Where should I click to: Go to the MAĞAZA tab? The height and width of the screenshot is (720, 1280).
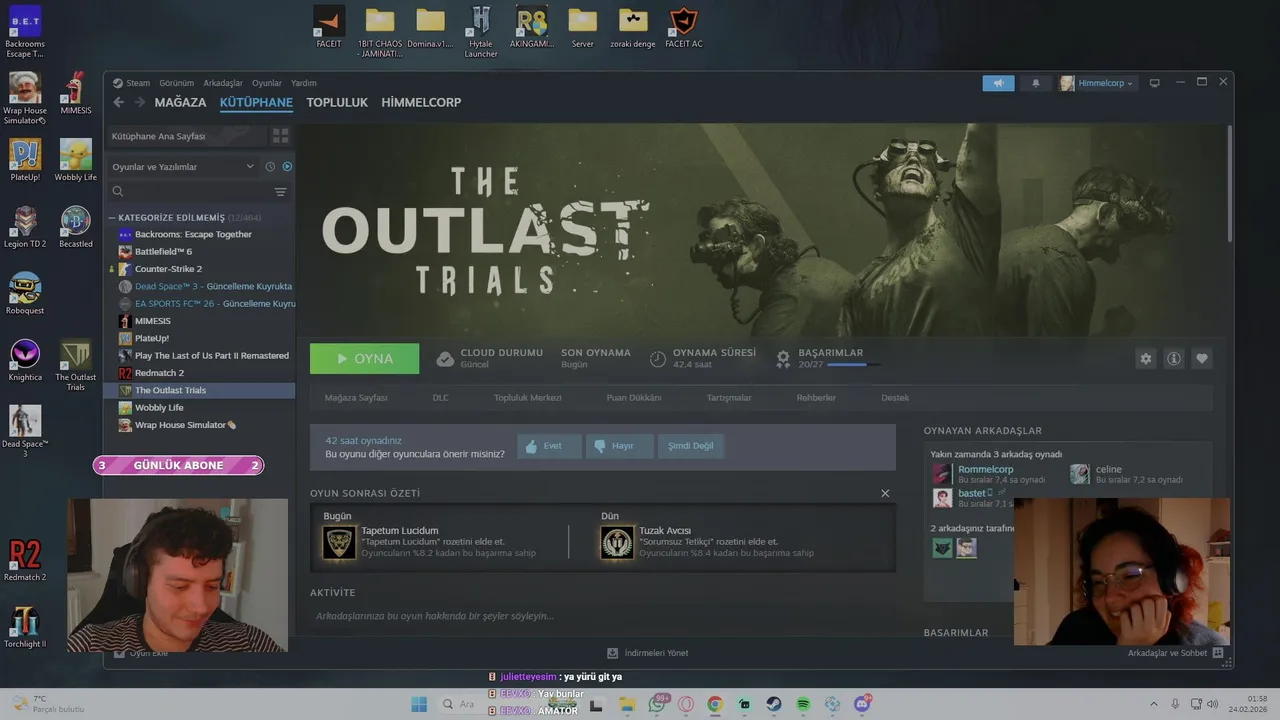tap(180, 102)
